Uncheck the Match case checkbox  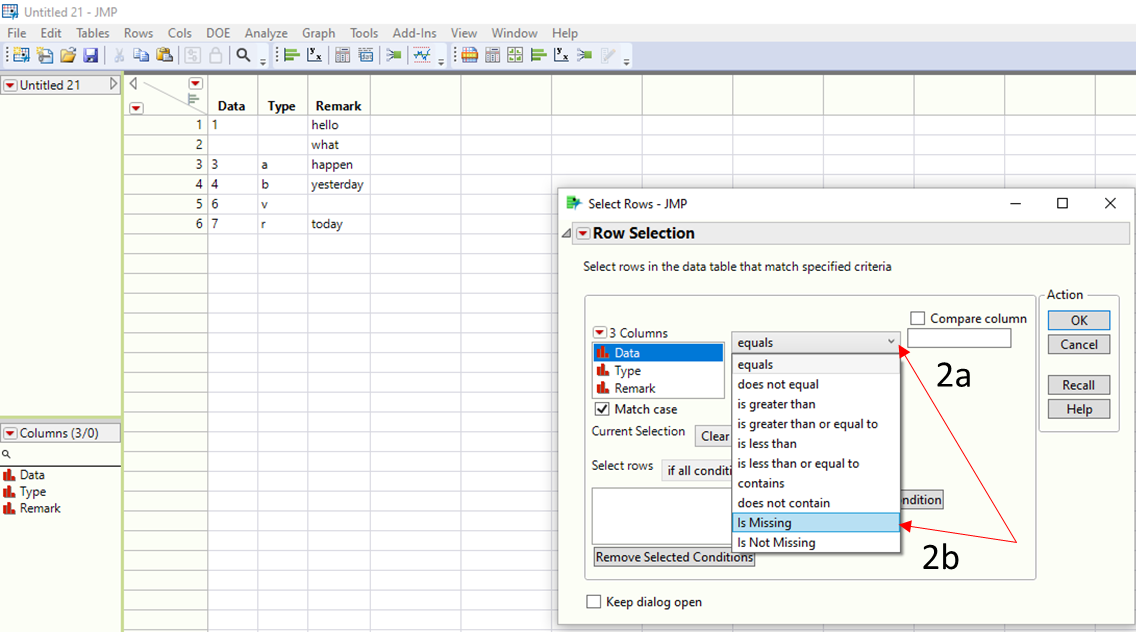602,409
